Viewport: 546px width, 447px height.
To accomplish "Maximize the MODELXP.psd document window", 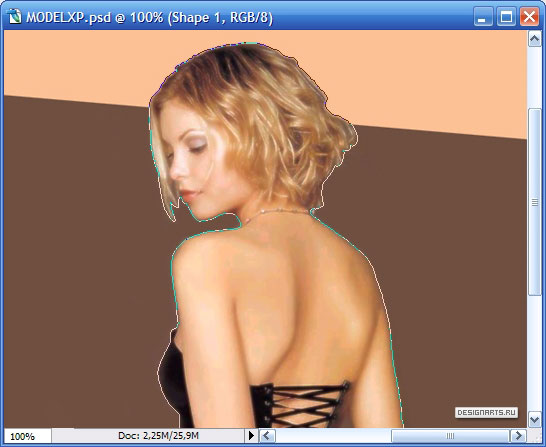I will click(x=506, y=17).
